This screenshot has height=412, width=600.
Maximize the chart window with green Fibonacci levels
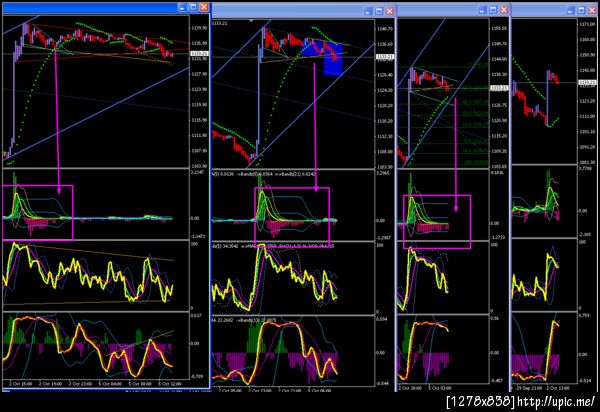tap(494, 10)
